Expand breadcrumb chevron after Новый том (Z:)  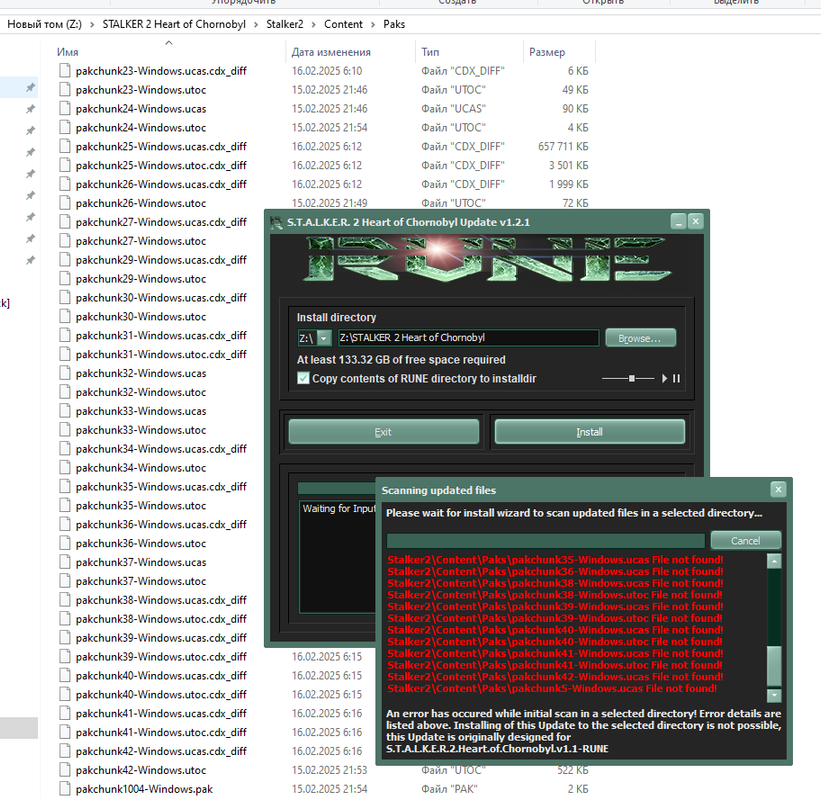[92, 25]
